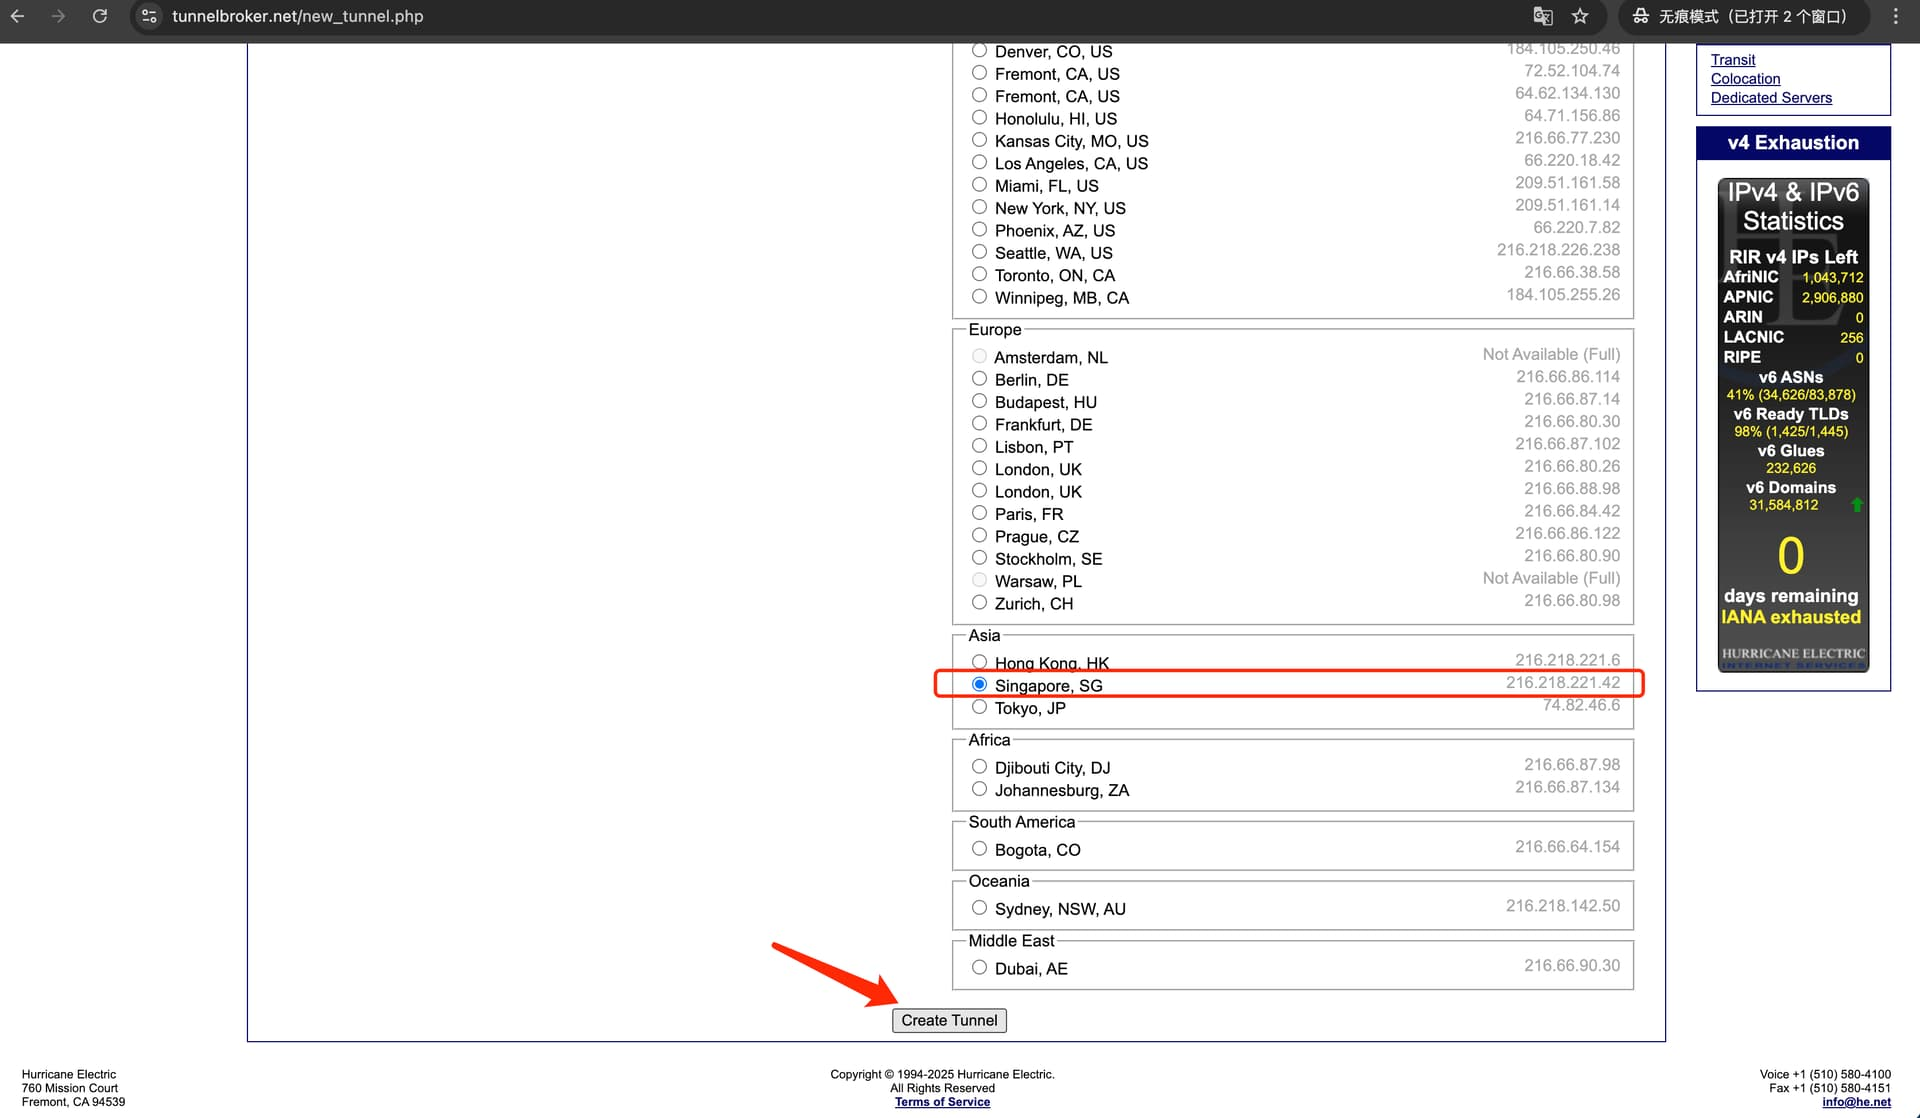This screenshot has width=1920, height=1118.
Task: Click the incognito mode indicator
Action: click(x=1741, y=16)
